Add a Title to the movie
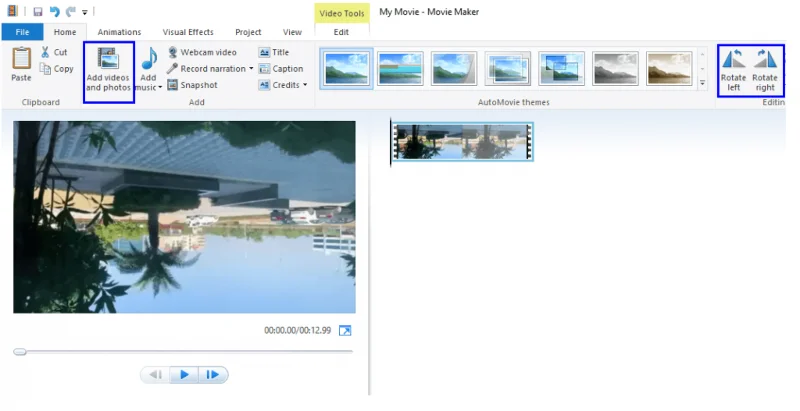This screenshot has height=411, width=800. (273, 52)
